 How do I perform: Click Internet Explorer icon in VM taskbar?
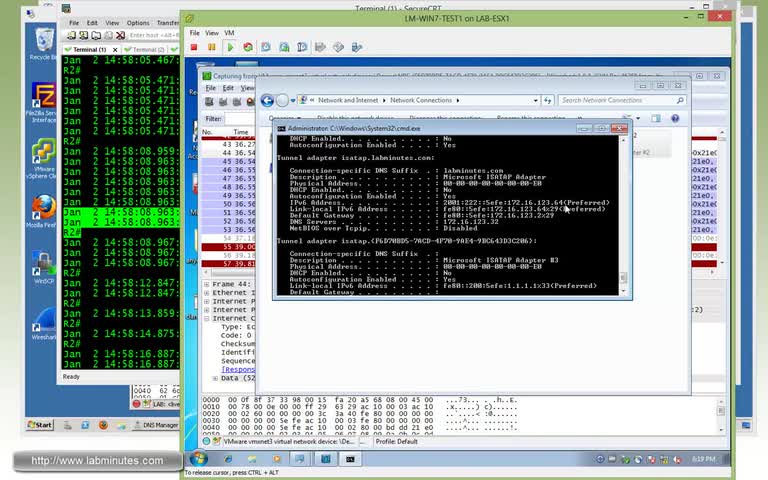click(x=228, y=459)
